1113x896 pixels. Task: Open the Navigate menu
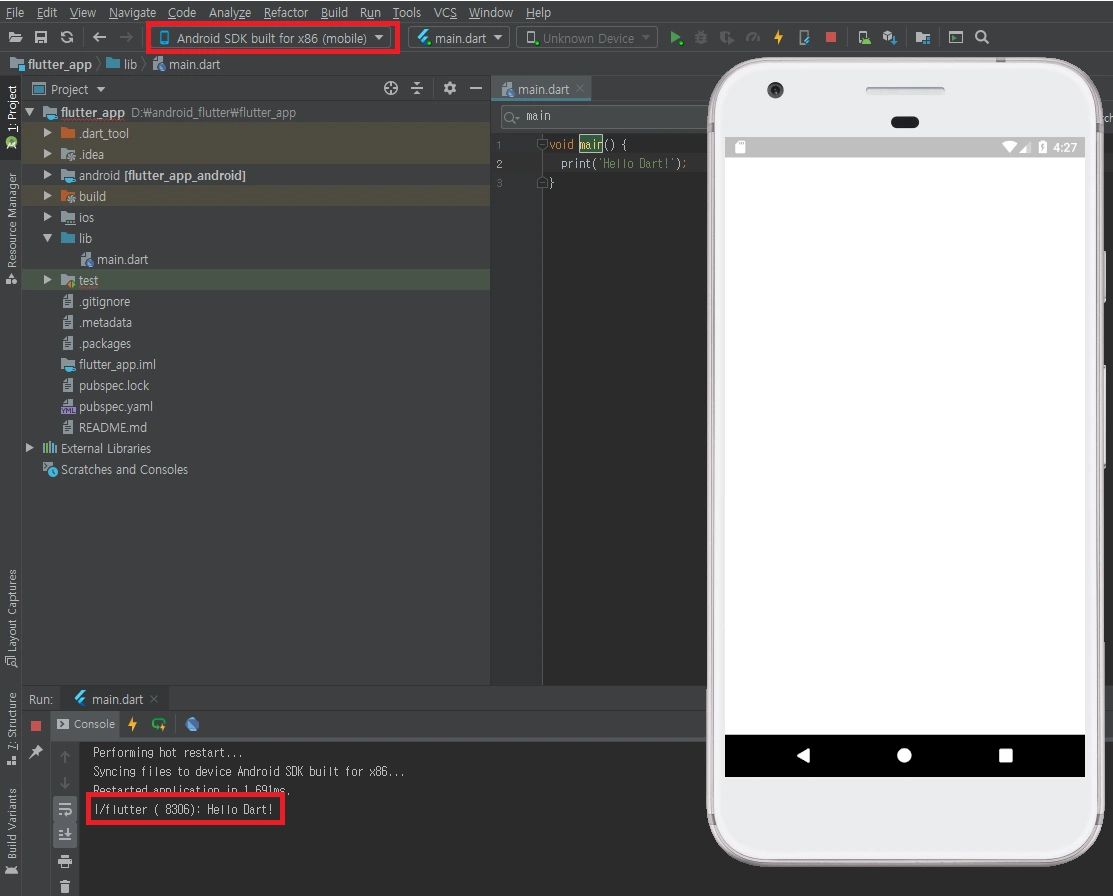[x=132, y=13]
